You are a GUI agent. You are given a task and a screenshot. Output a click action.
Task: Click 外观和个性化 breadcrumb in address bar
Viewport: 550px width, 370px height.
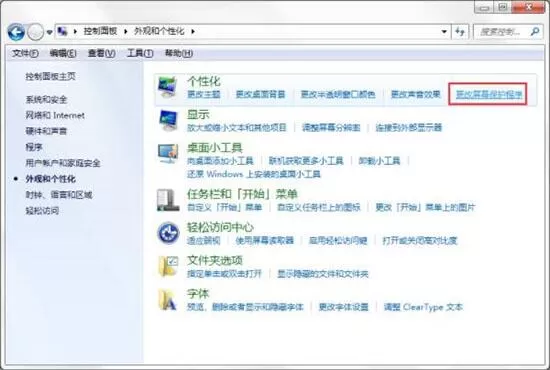[x=159, y=31]
